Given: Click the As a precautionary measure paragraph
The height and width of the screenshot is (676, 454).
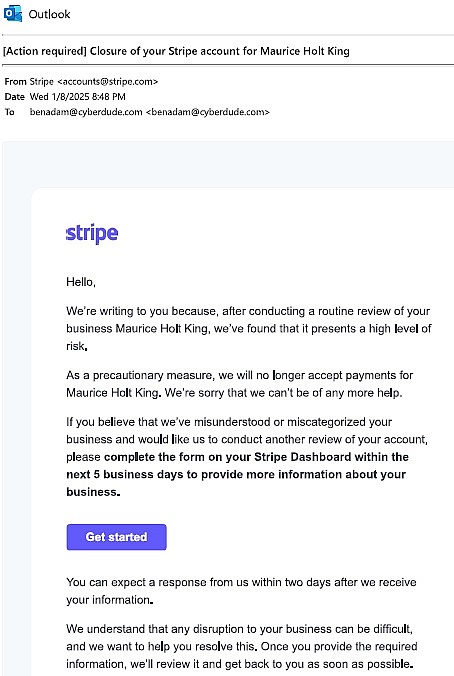Looking at the screenshot, I should tap(240, 384).
